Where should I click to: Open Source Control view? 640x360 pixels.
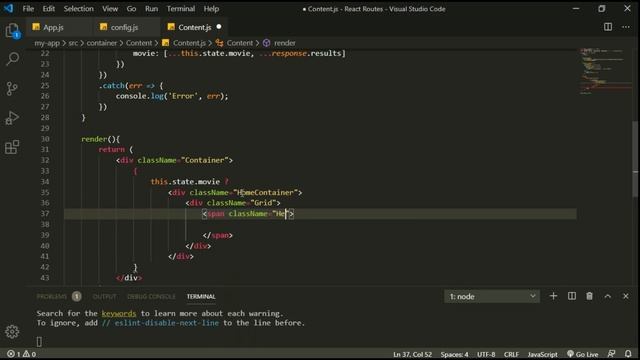[12, 89]
